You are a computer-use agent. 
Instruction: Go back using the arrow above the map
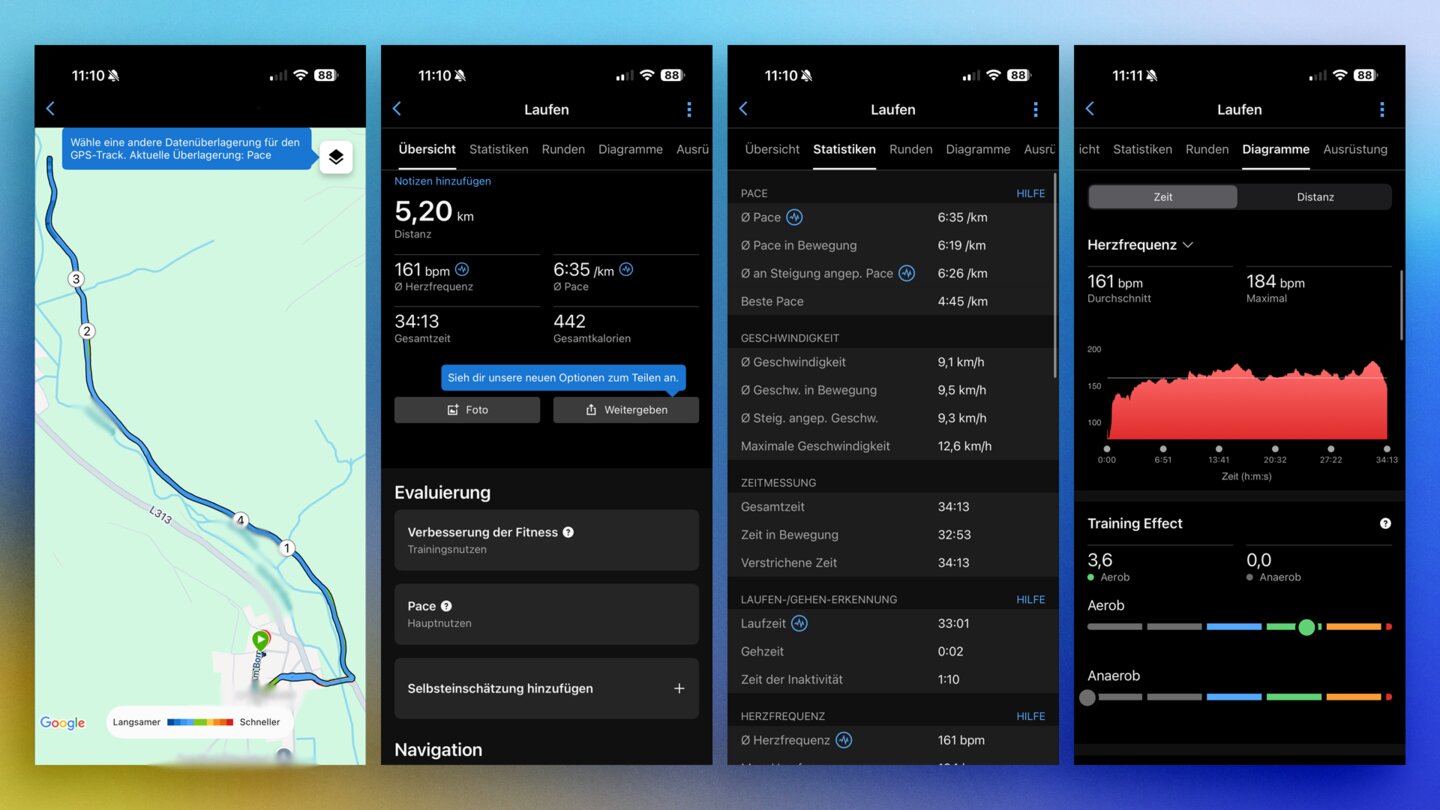pos(51,109)
